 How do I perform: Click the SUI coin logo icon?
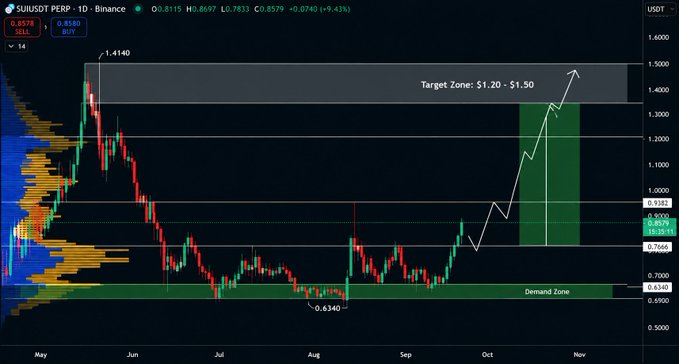[x=9, y=9]
